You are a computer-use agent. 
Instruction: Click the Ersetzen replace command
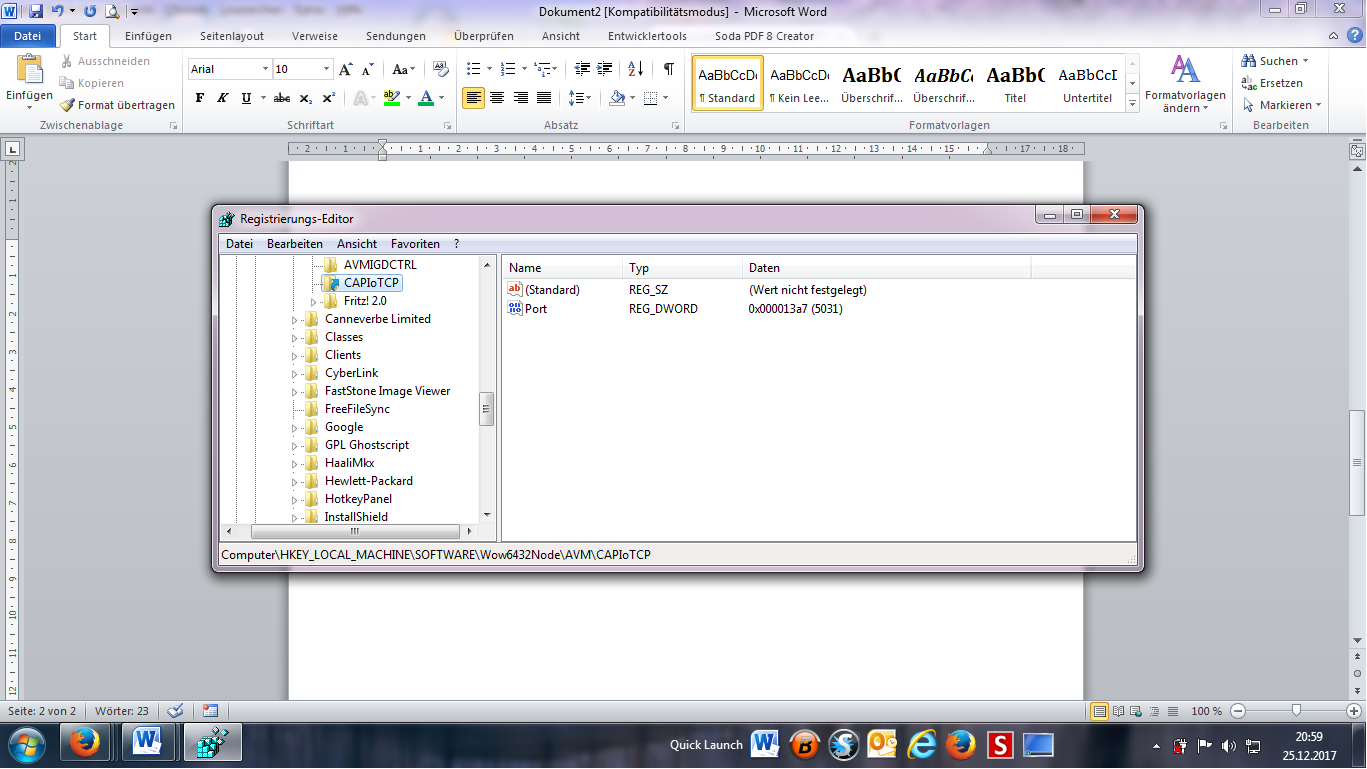(1272, 83)
